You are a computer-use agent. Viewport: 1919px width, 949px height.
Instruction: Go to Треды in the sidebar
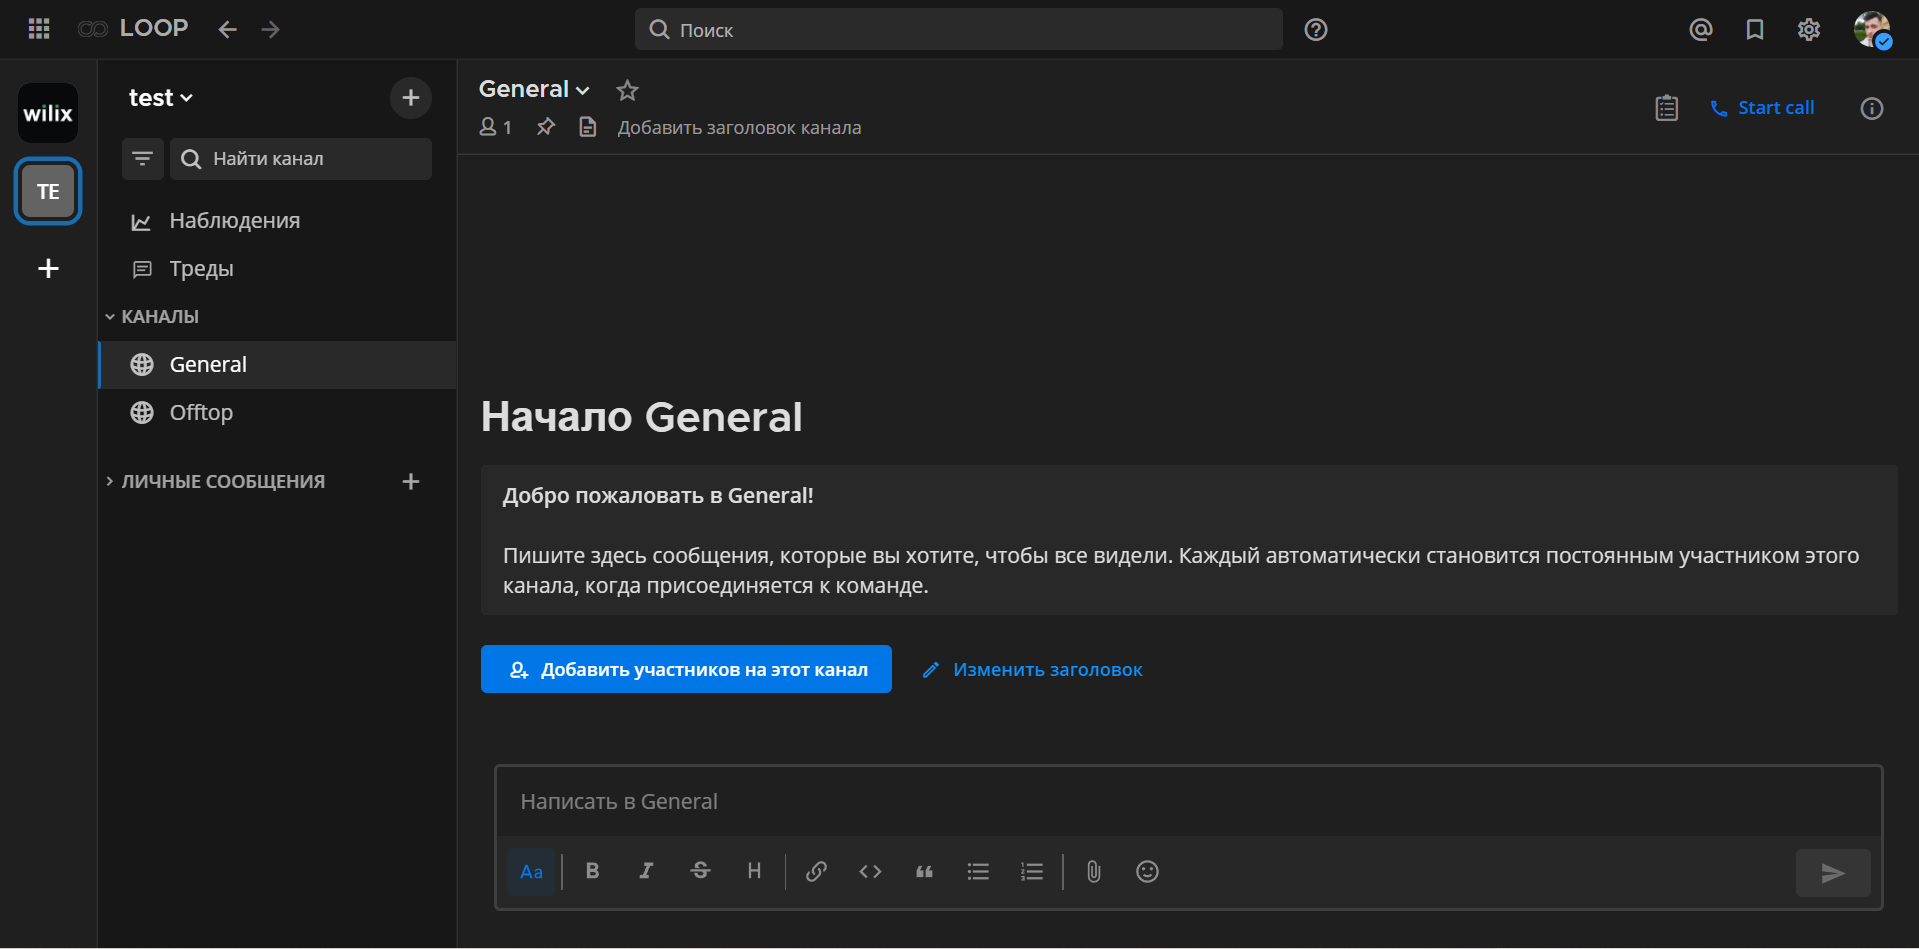click(x=201, y=268)
